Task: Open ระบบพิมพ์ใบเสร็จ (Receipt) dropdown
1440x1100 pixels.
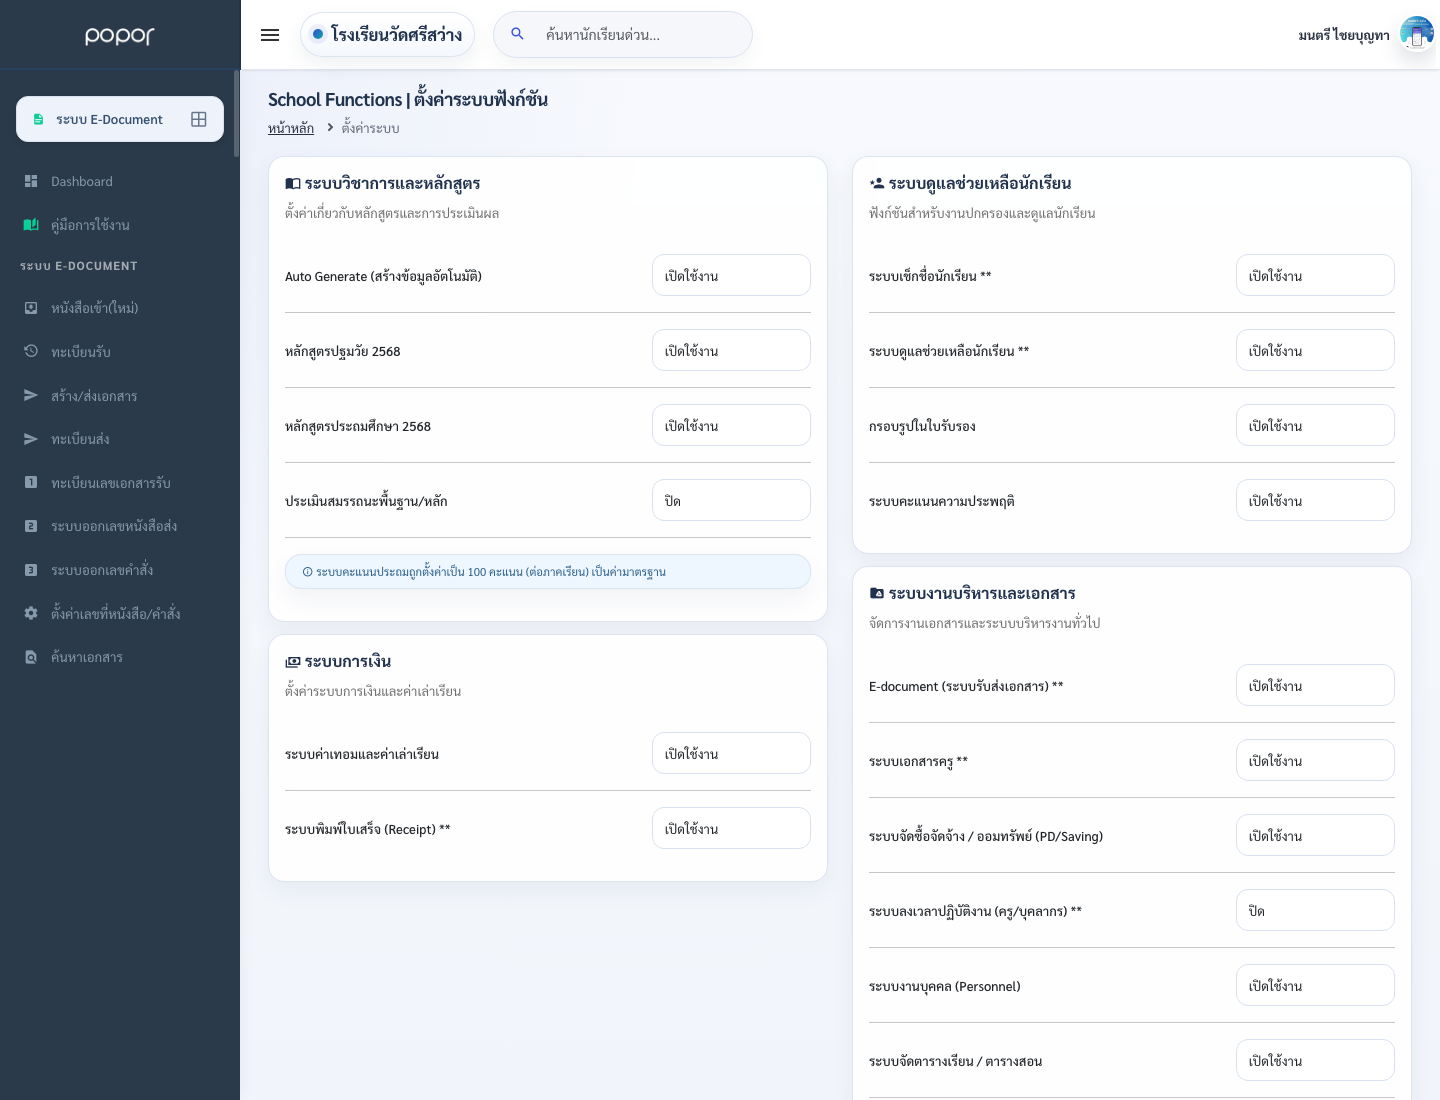Action: [x=731, y=828]
